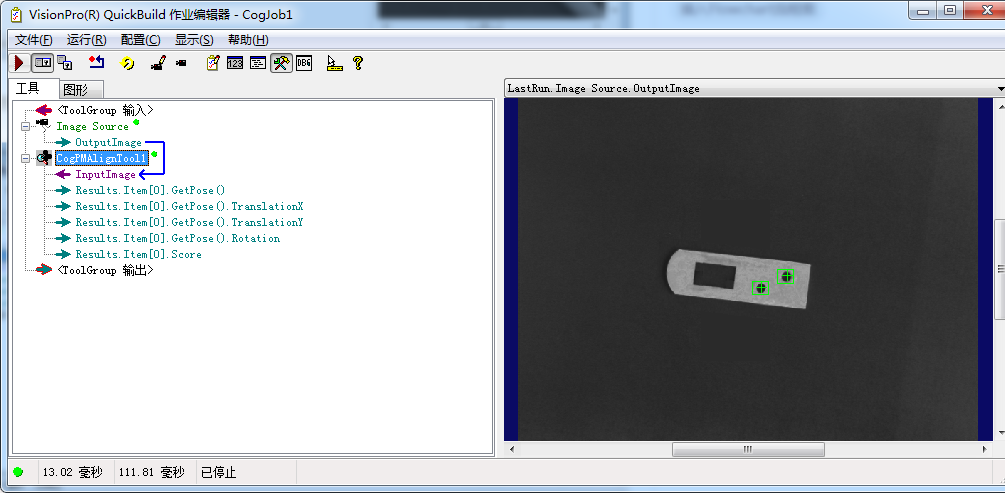Open the 运行(R) menu

(x=87, y=40)
